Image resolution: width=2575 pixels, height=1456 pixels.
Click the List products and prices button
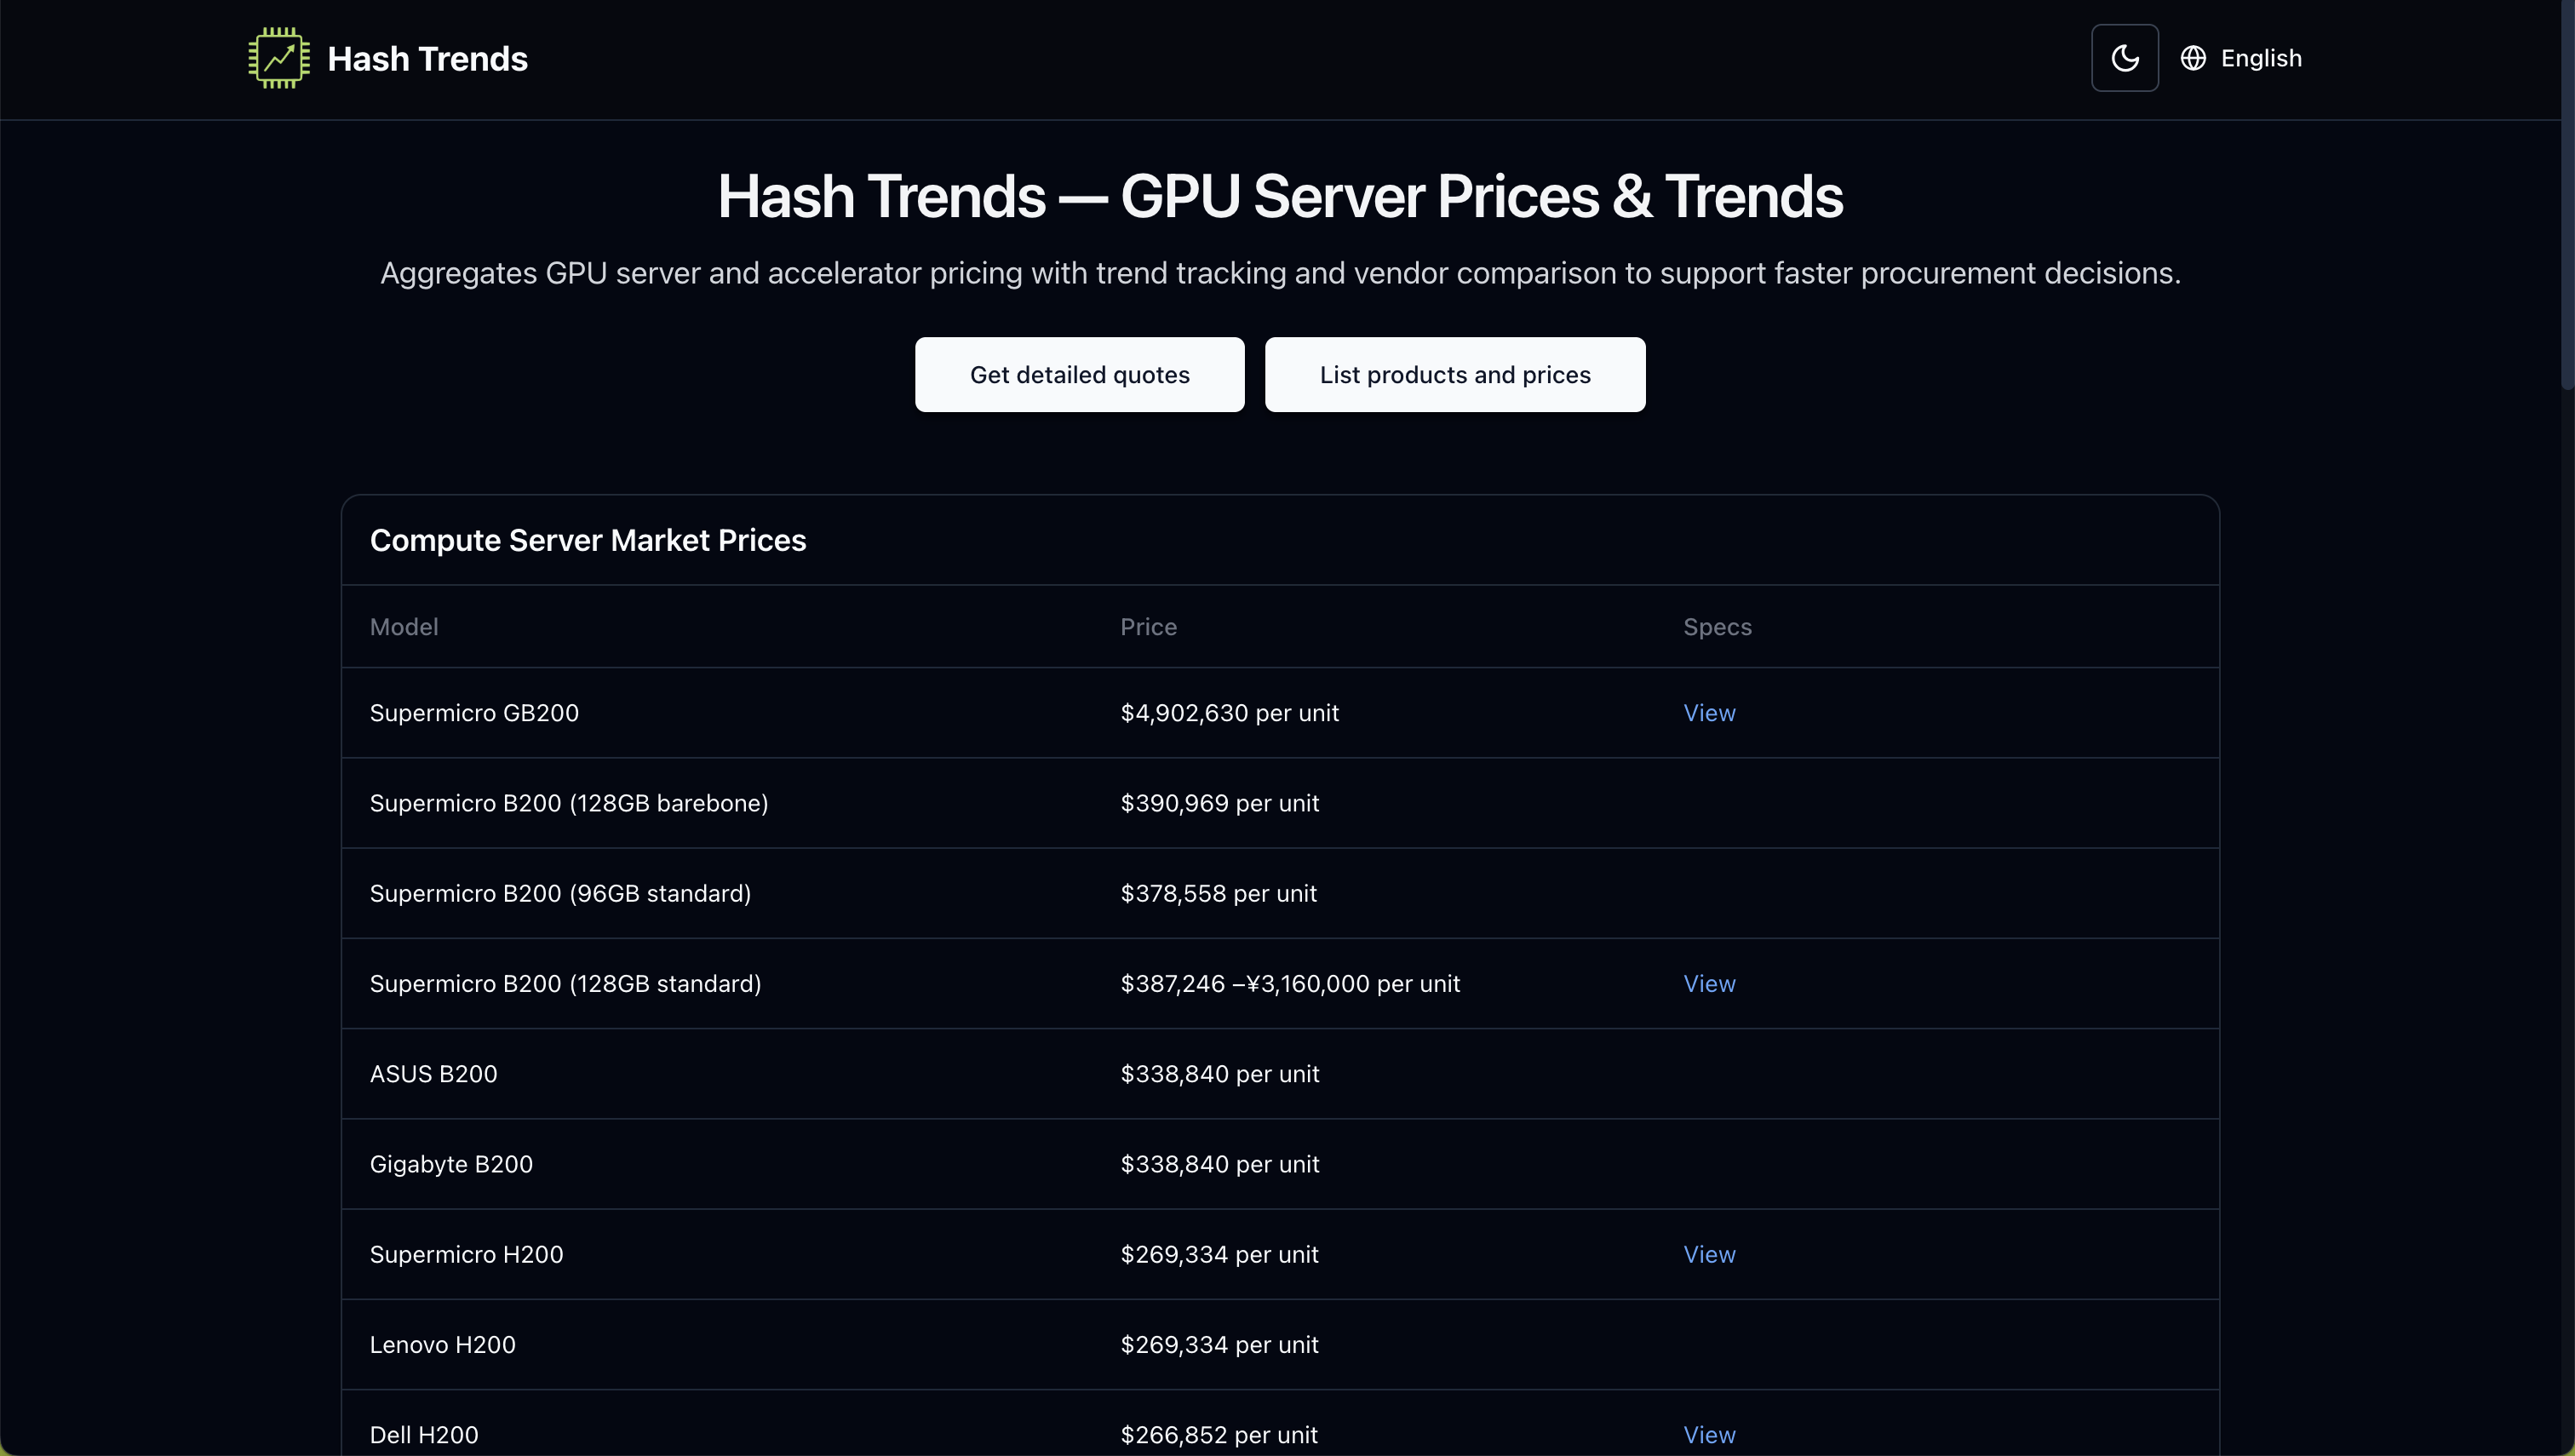(x=1455, y=374)
